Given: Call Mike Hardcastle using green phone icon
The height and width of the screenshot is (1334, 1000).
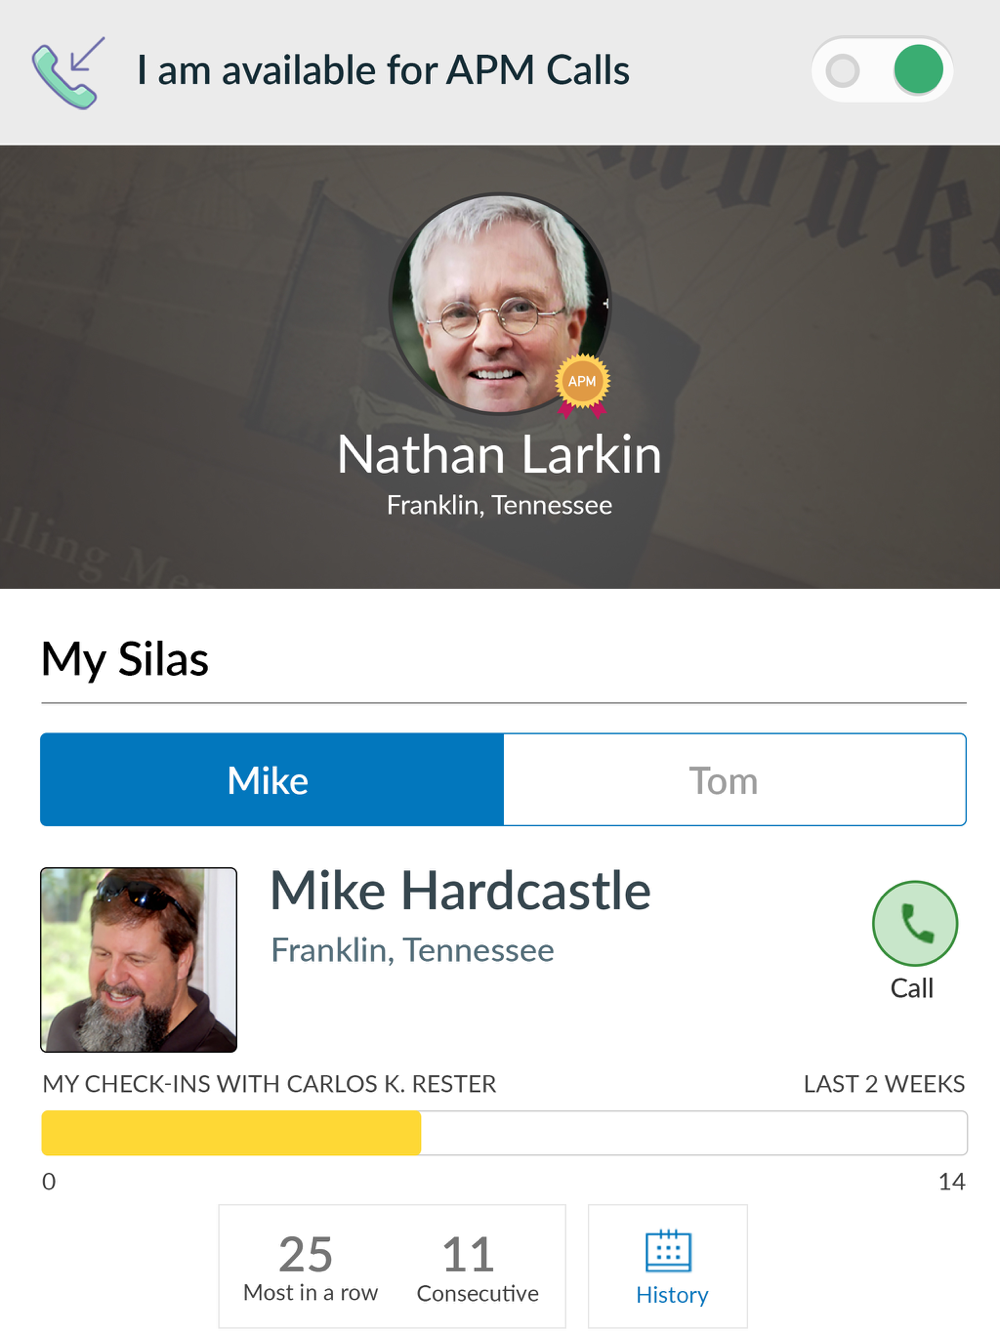Looking at the screenshot, I should click(x=915, y=923).
